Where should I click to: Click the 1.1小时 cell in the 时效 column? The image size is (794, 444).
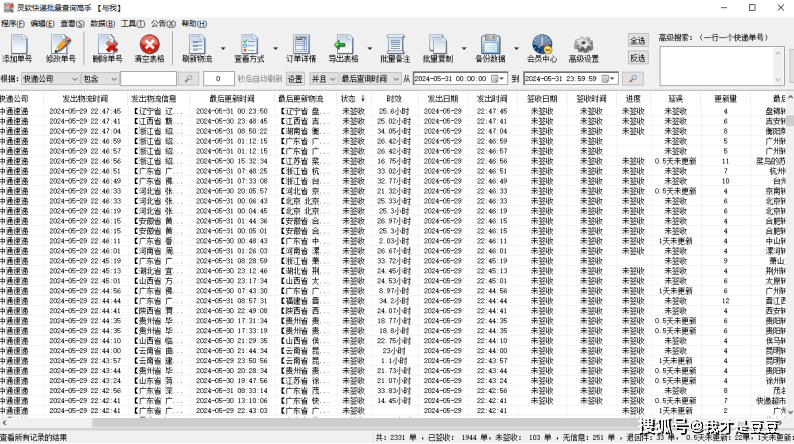[394, 361]
